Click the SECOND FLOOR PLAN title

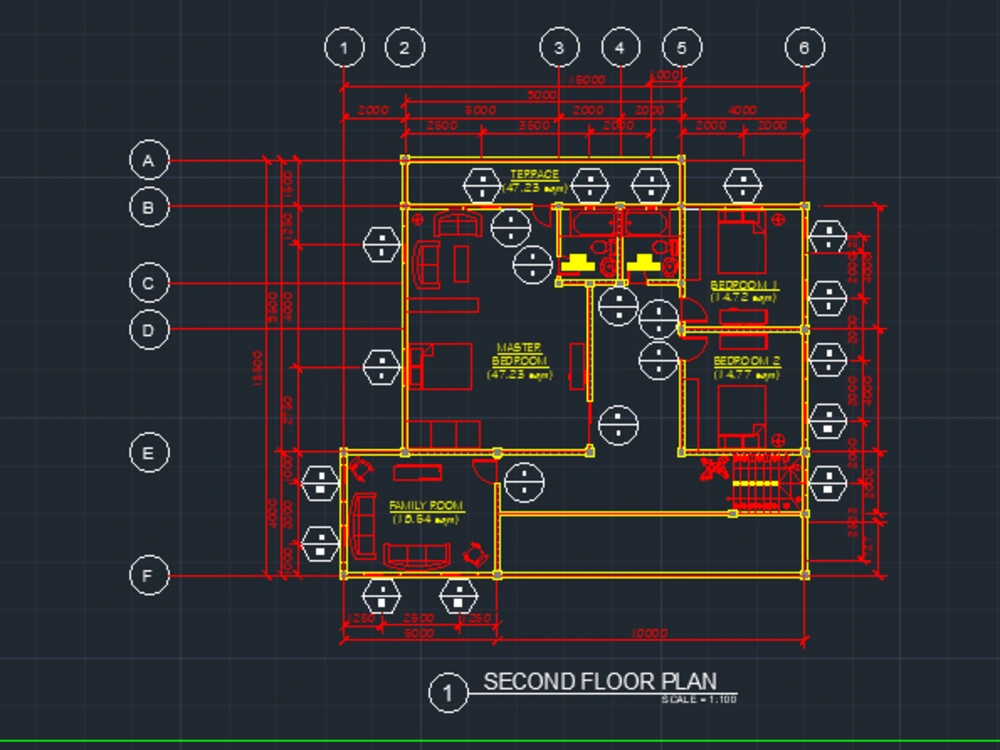coord(600,681)
